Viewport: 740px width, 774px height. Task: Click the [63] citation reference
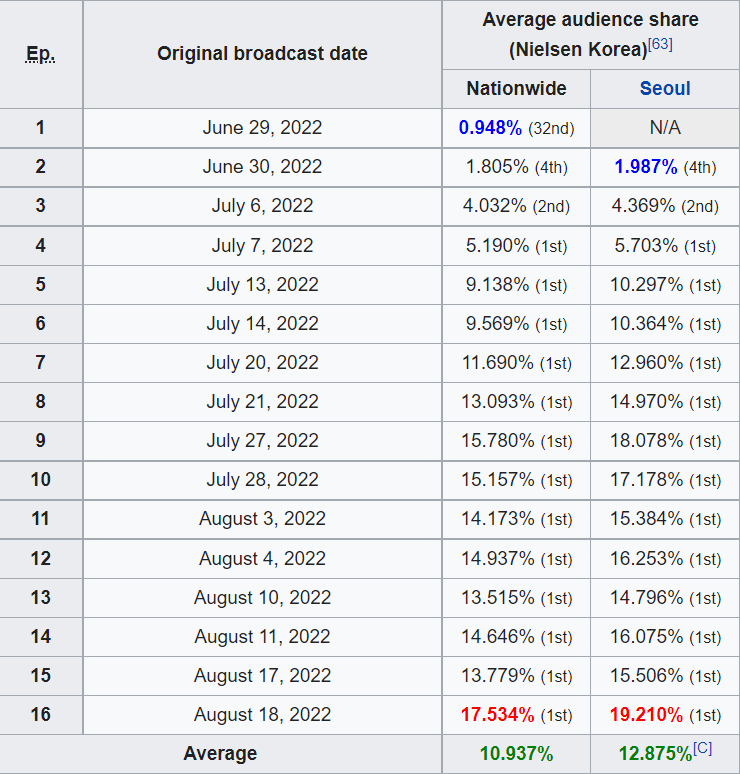click(x=660, y=45)
